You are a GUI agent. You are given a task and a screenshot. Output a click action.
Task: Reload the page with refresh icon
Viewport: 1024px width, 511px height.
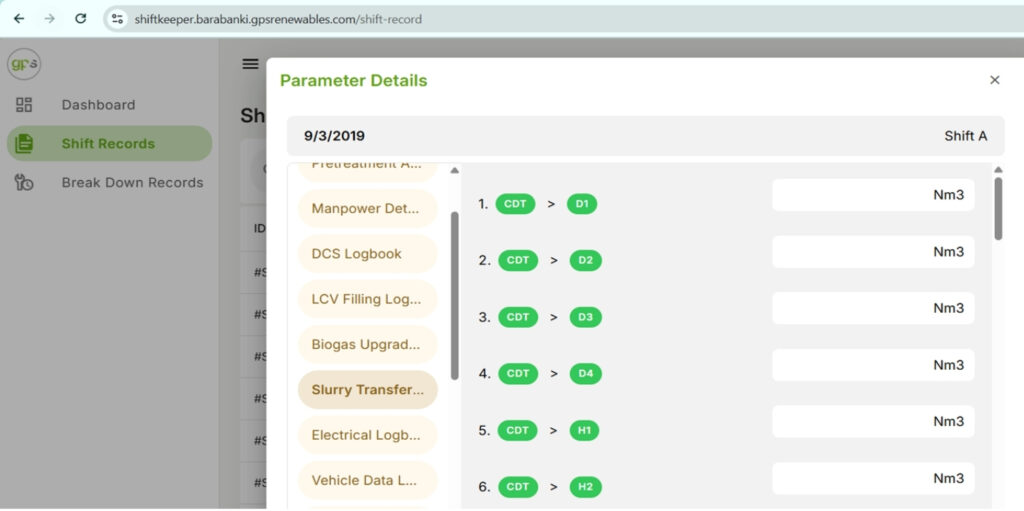pyautogui.click(x=80, y=19)
